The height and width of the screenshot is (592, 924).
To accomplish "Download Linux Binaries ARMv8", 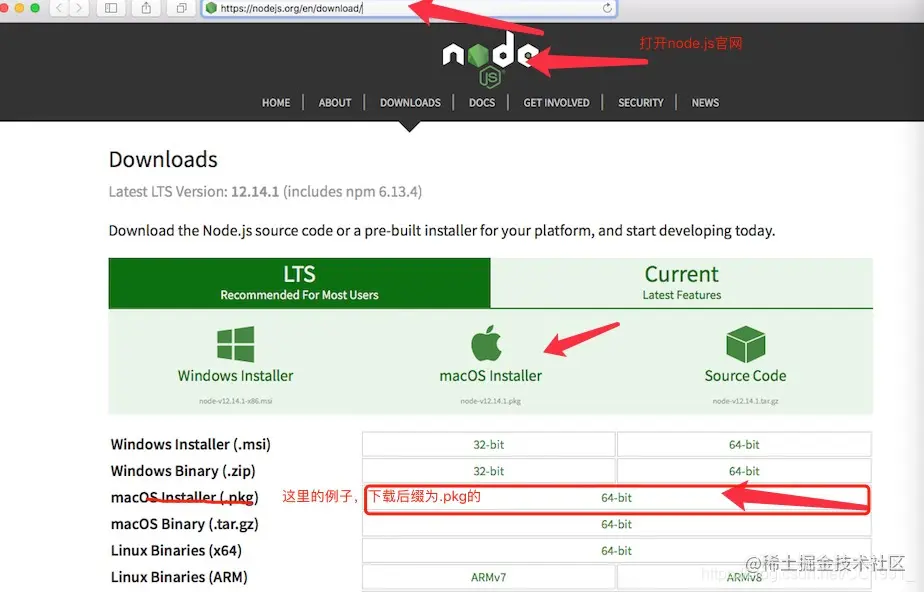I will coord(744,577).
